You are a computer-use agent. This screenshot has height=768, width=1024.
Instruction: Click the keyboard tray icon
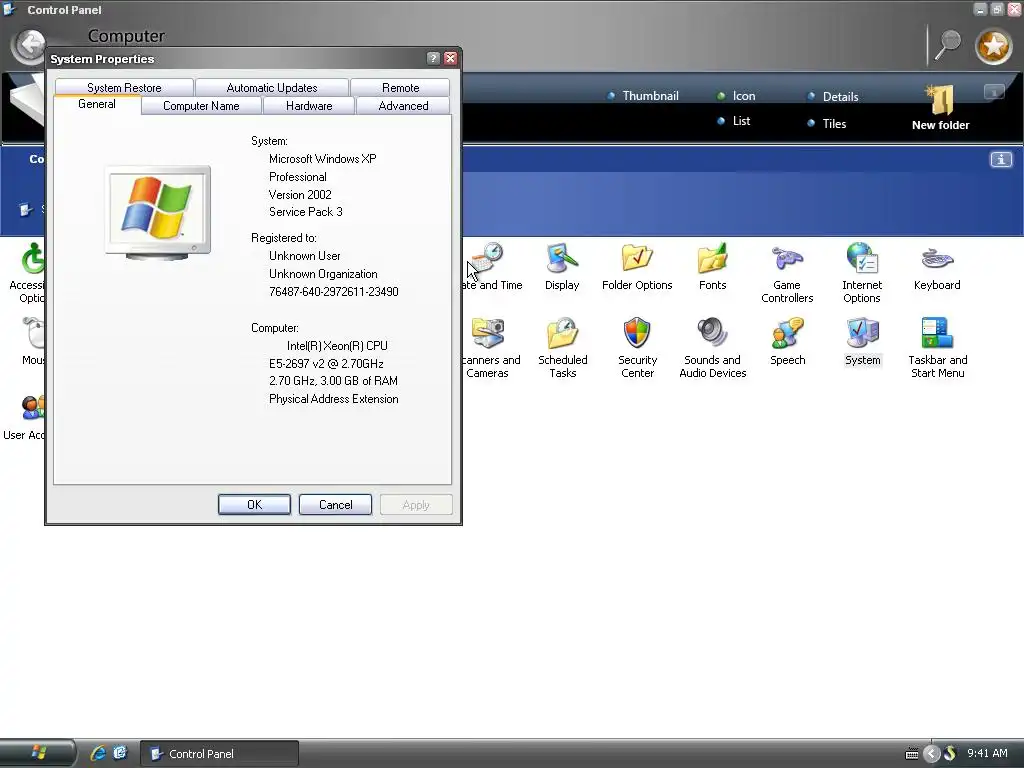coord(912,754)
